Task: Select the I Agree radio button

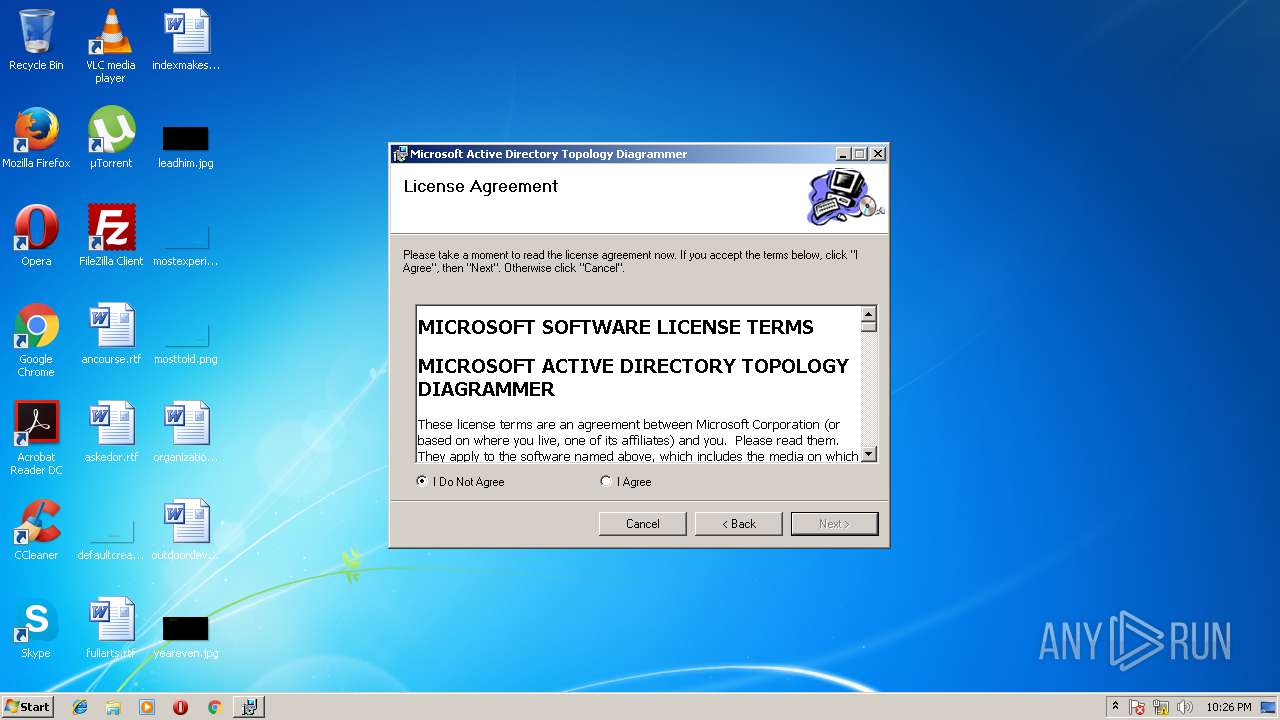Action: click(606, 481)
